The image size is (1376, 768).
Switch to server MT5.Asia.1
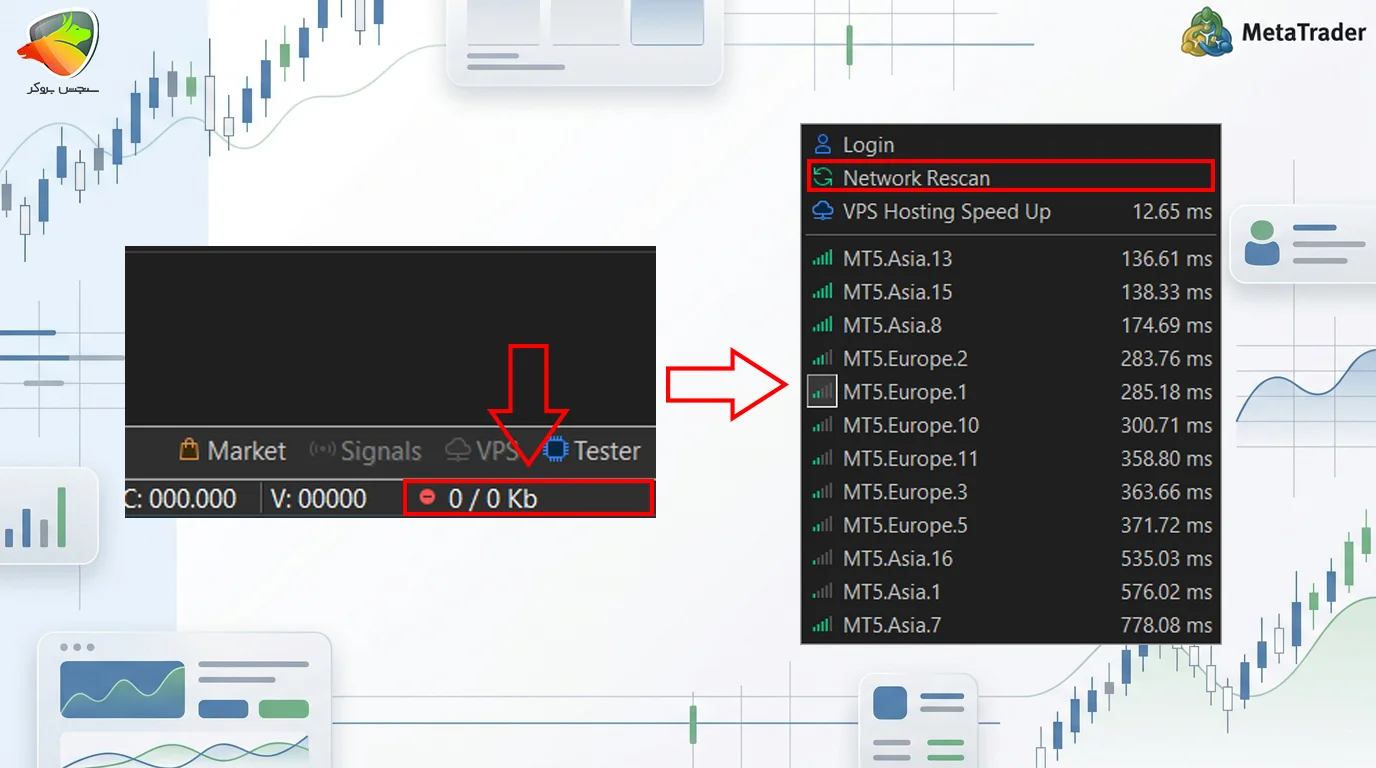click(1010, 592)
